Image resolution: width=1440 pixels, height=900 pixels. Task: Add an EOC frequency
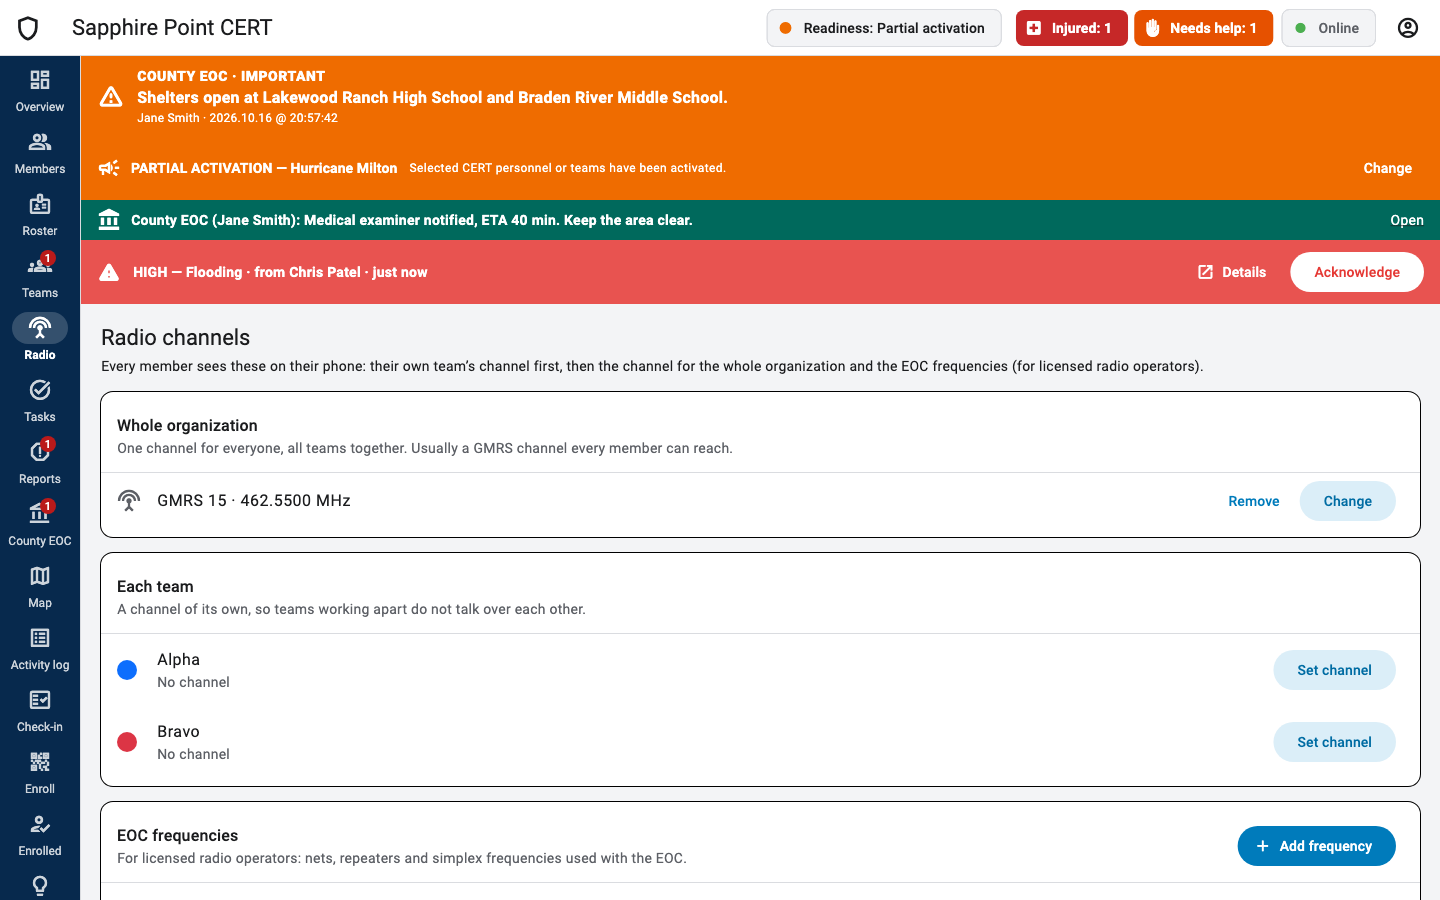click(1316, 846)
